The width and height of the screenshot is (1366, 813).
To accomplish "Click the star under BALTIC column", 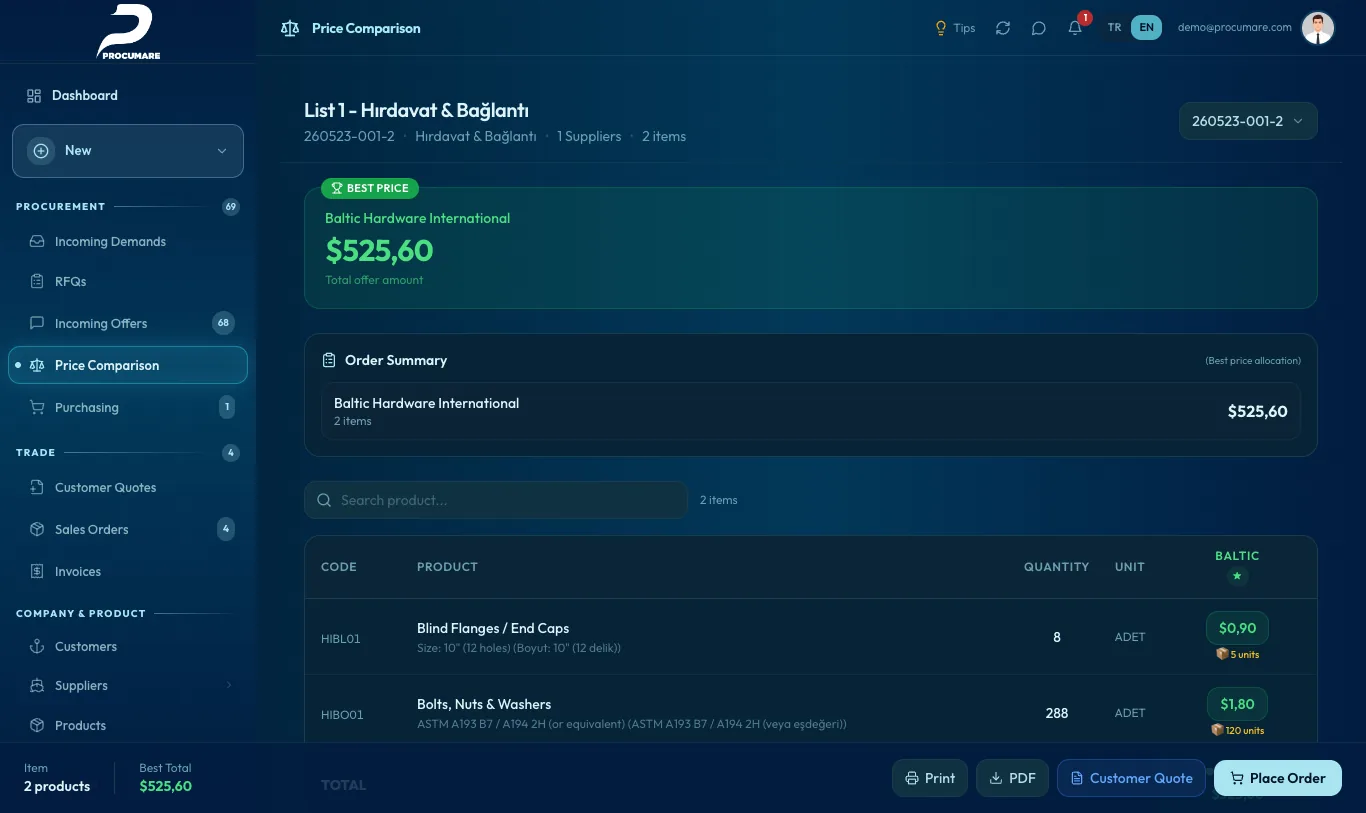I will pyautogui.click(x=1237, y=576).
